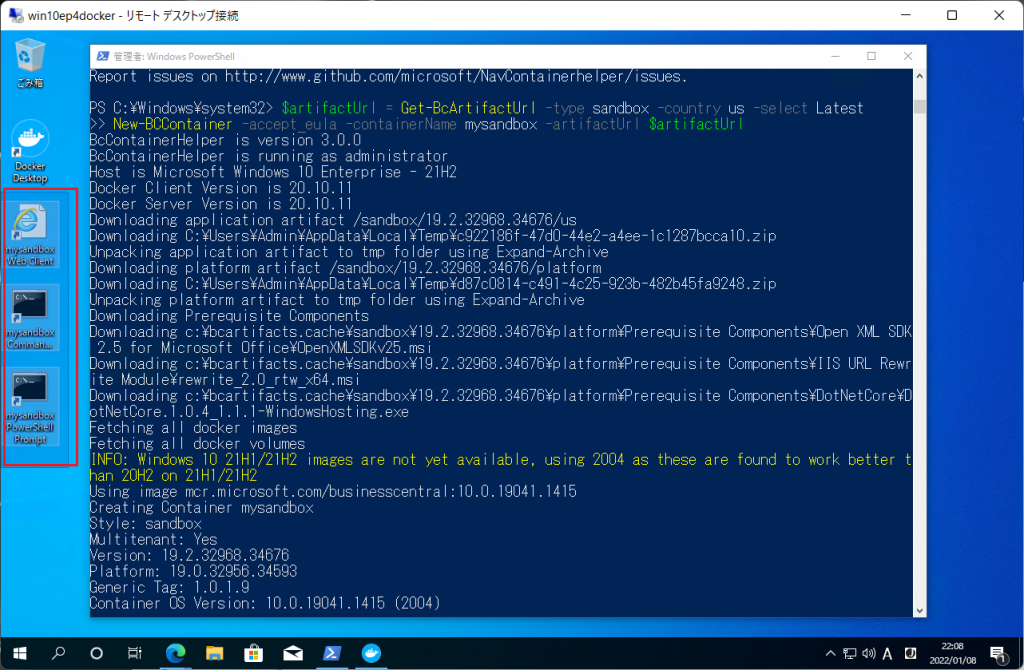The height and width of the screenshot is (670, 1024).
Task: Click the NavContainerHelper issues URL text
Action: coord(456,76)
